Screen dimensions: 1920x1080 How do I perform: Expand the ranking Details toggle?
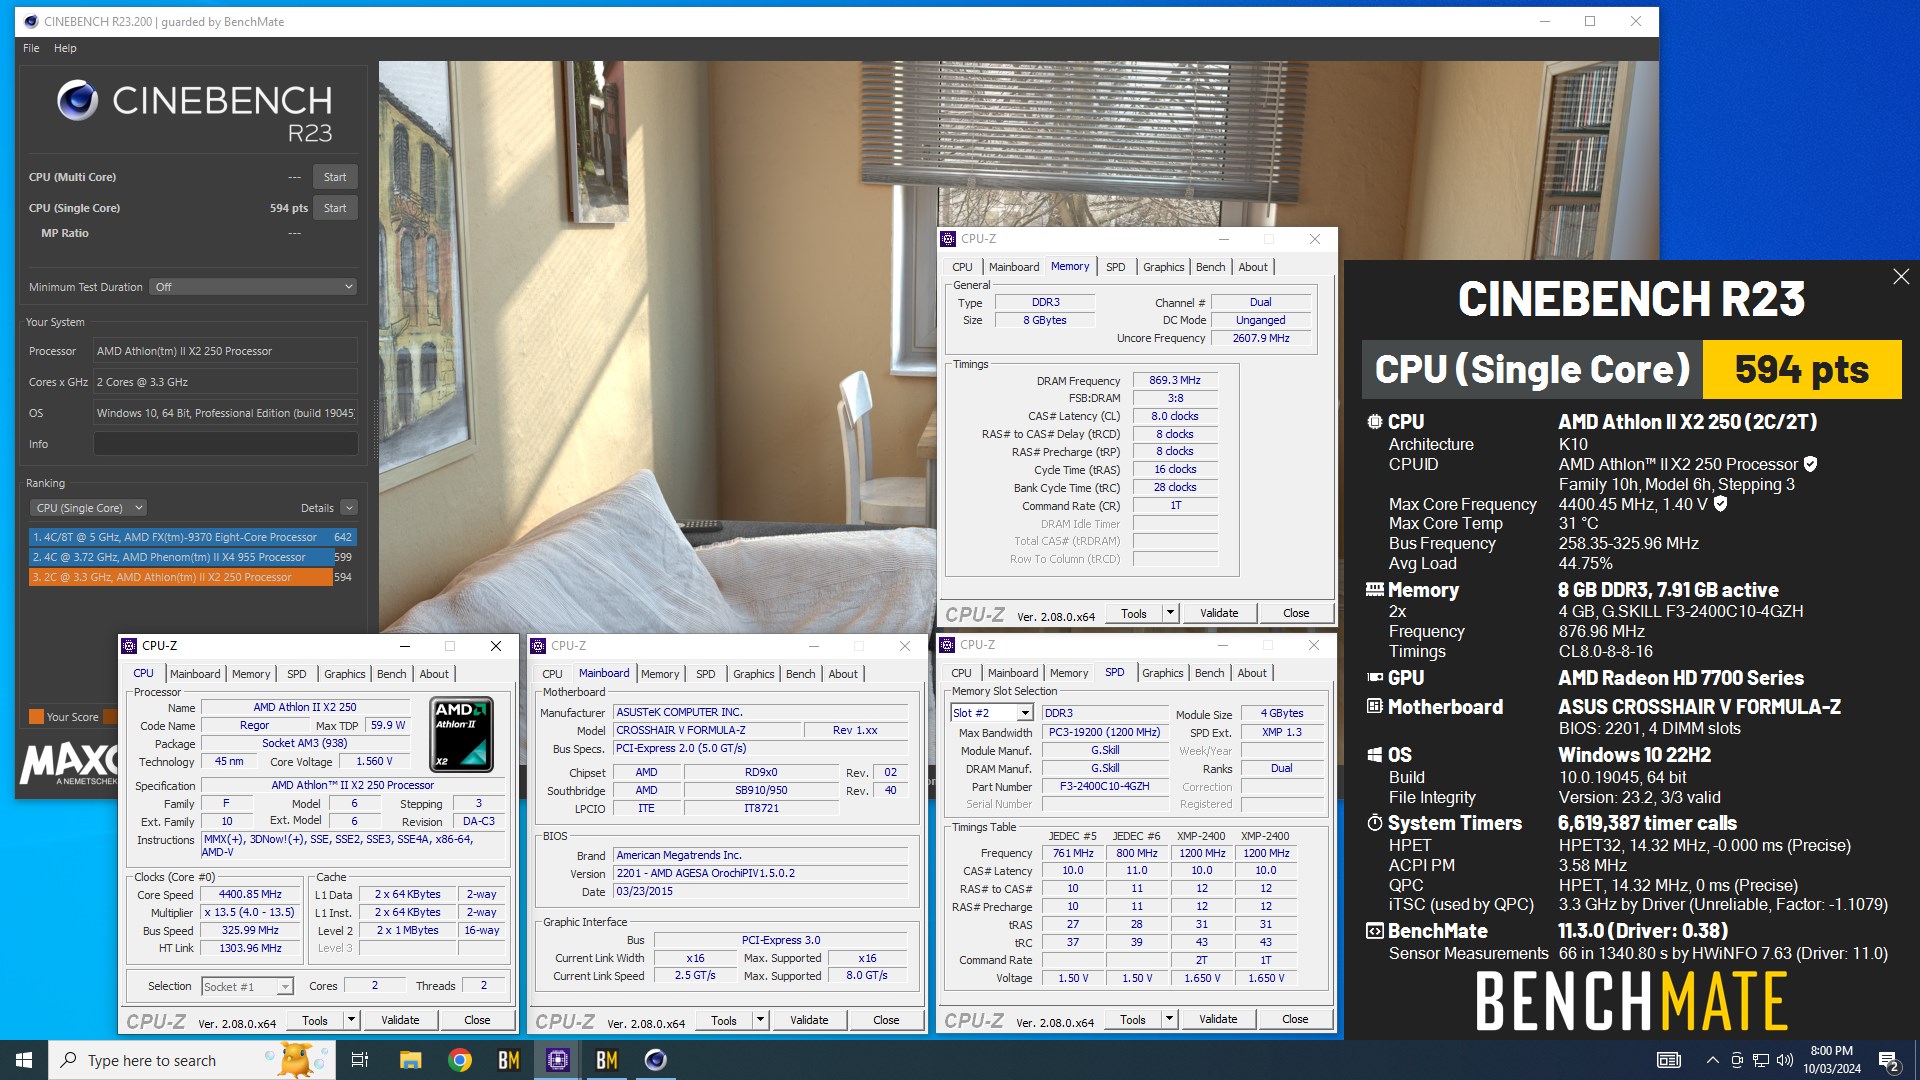[349, 508]
